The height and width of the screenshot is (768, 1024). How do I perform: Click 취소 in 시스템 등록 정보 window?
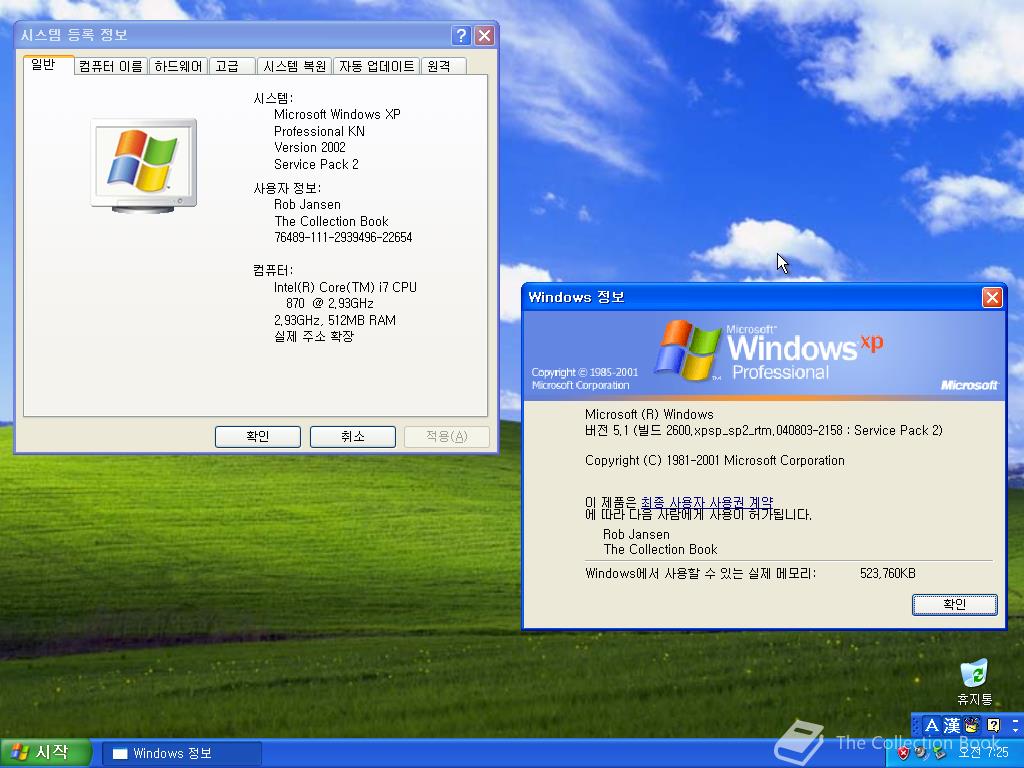coord(353,436)
